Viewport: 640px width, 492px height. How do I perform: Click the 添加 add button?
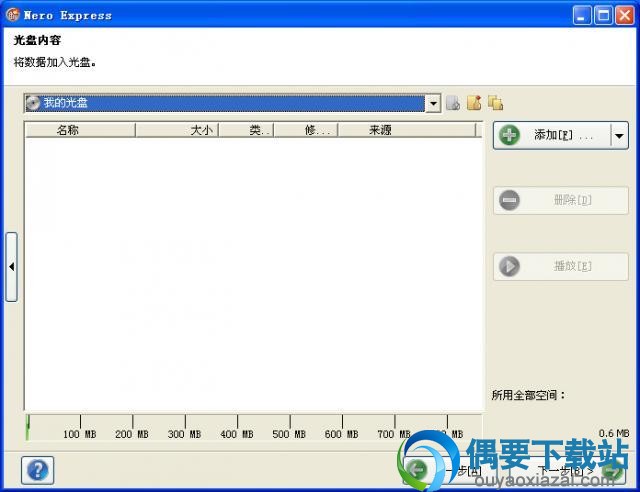(x=552, y=135)
